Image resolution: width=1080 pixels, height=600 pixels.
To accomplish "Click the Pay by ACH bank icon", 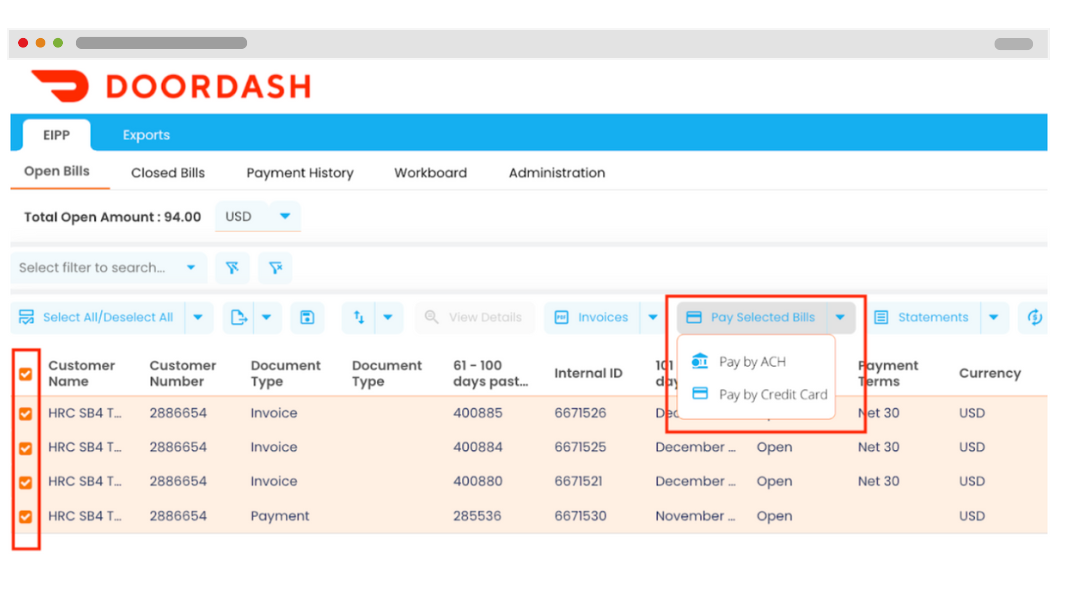I will (700, 361).
